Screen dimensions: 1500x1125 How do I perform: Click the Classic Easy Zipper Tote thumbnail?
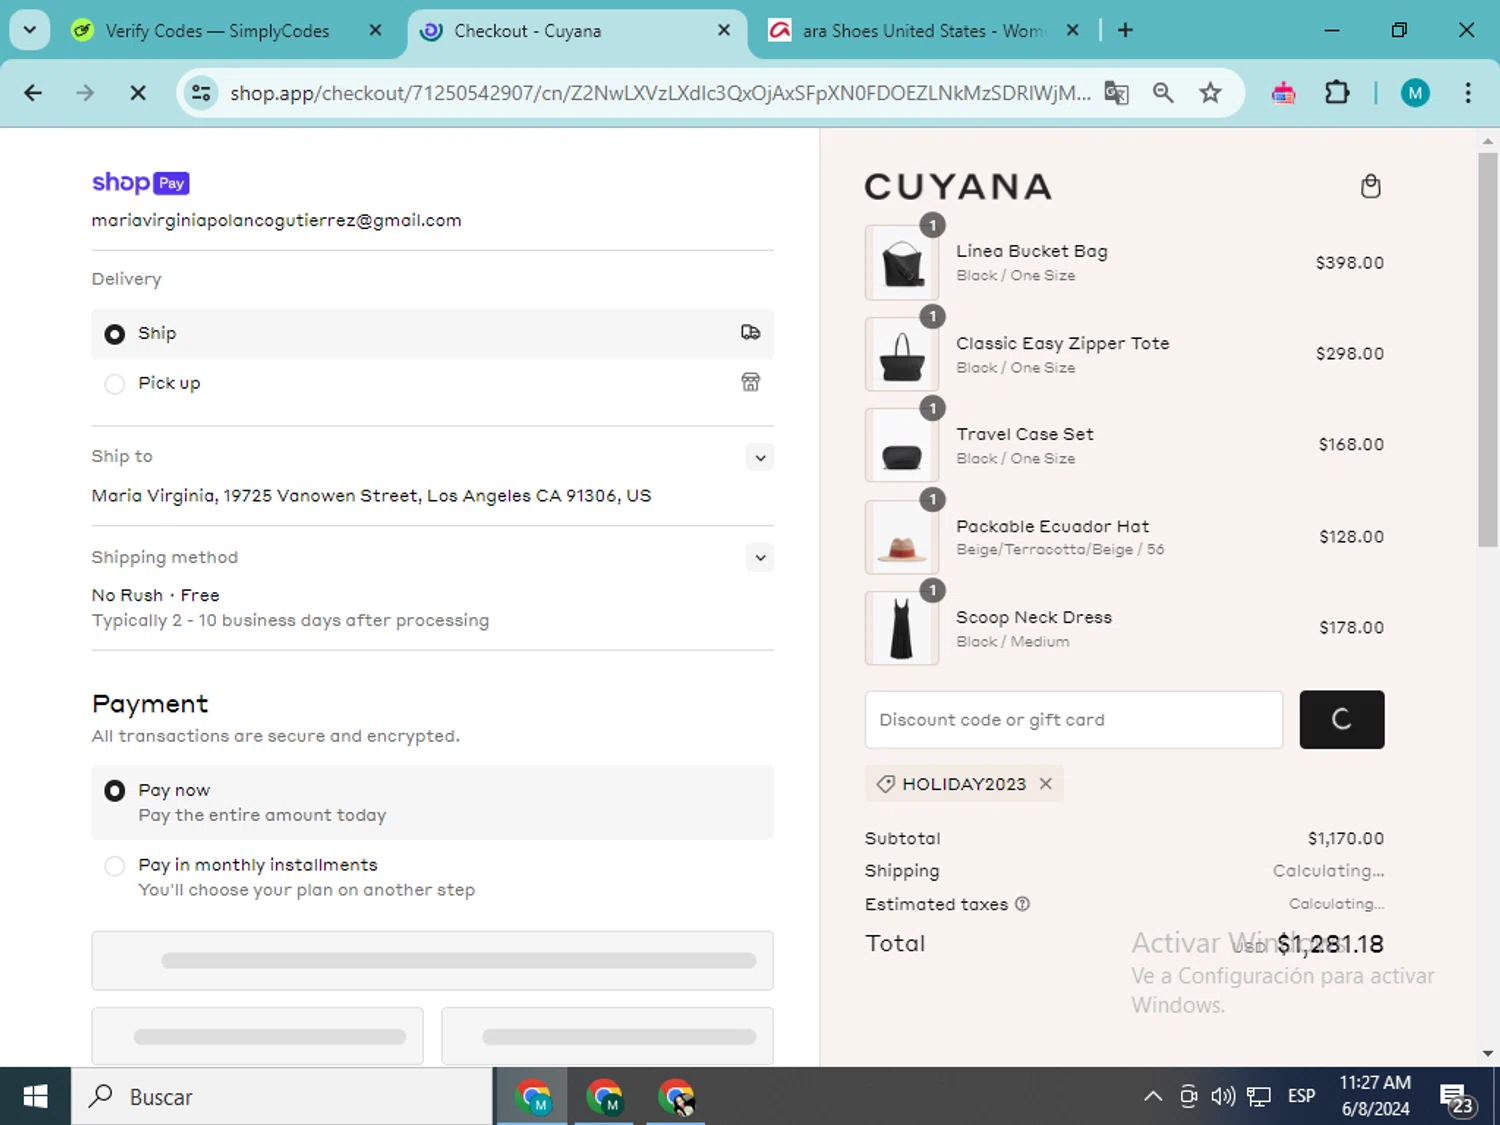coord(902,354)
